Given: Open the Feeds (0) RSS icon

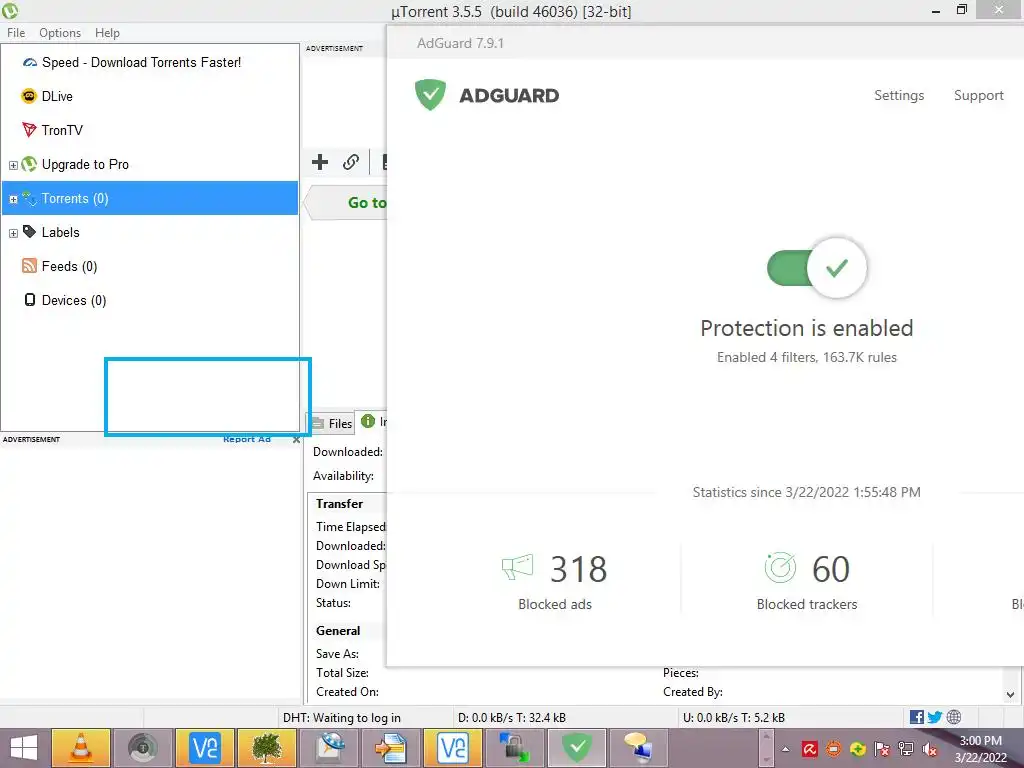Looking at the screenshot, I should point(29,266).
